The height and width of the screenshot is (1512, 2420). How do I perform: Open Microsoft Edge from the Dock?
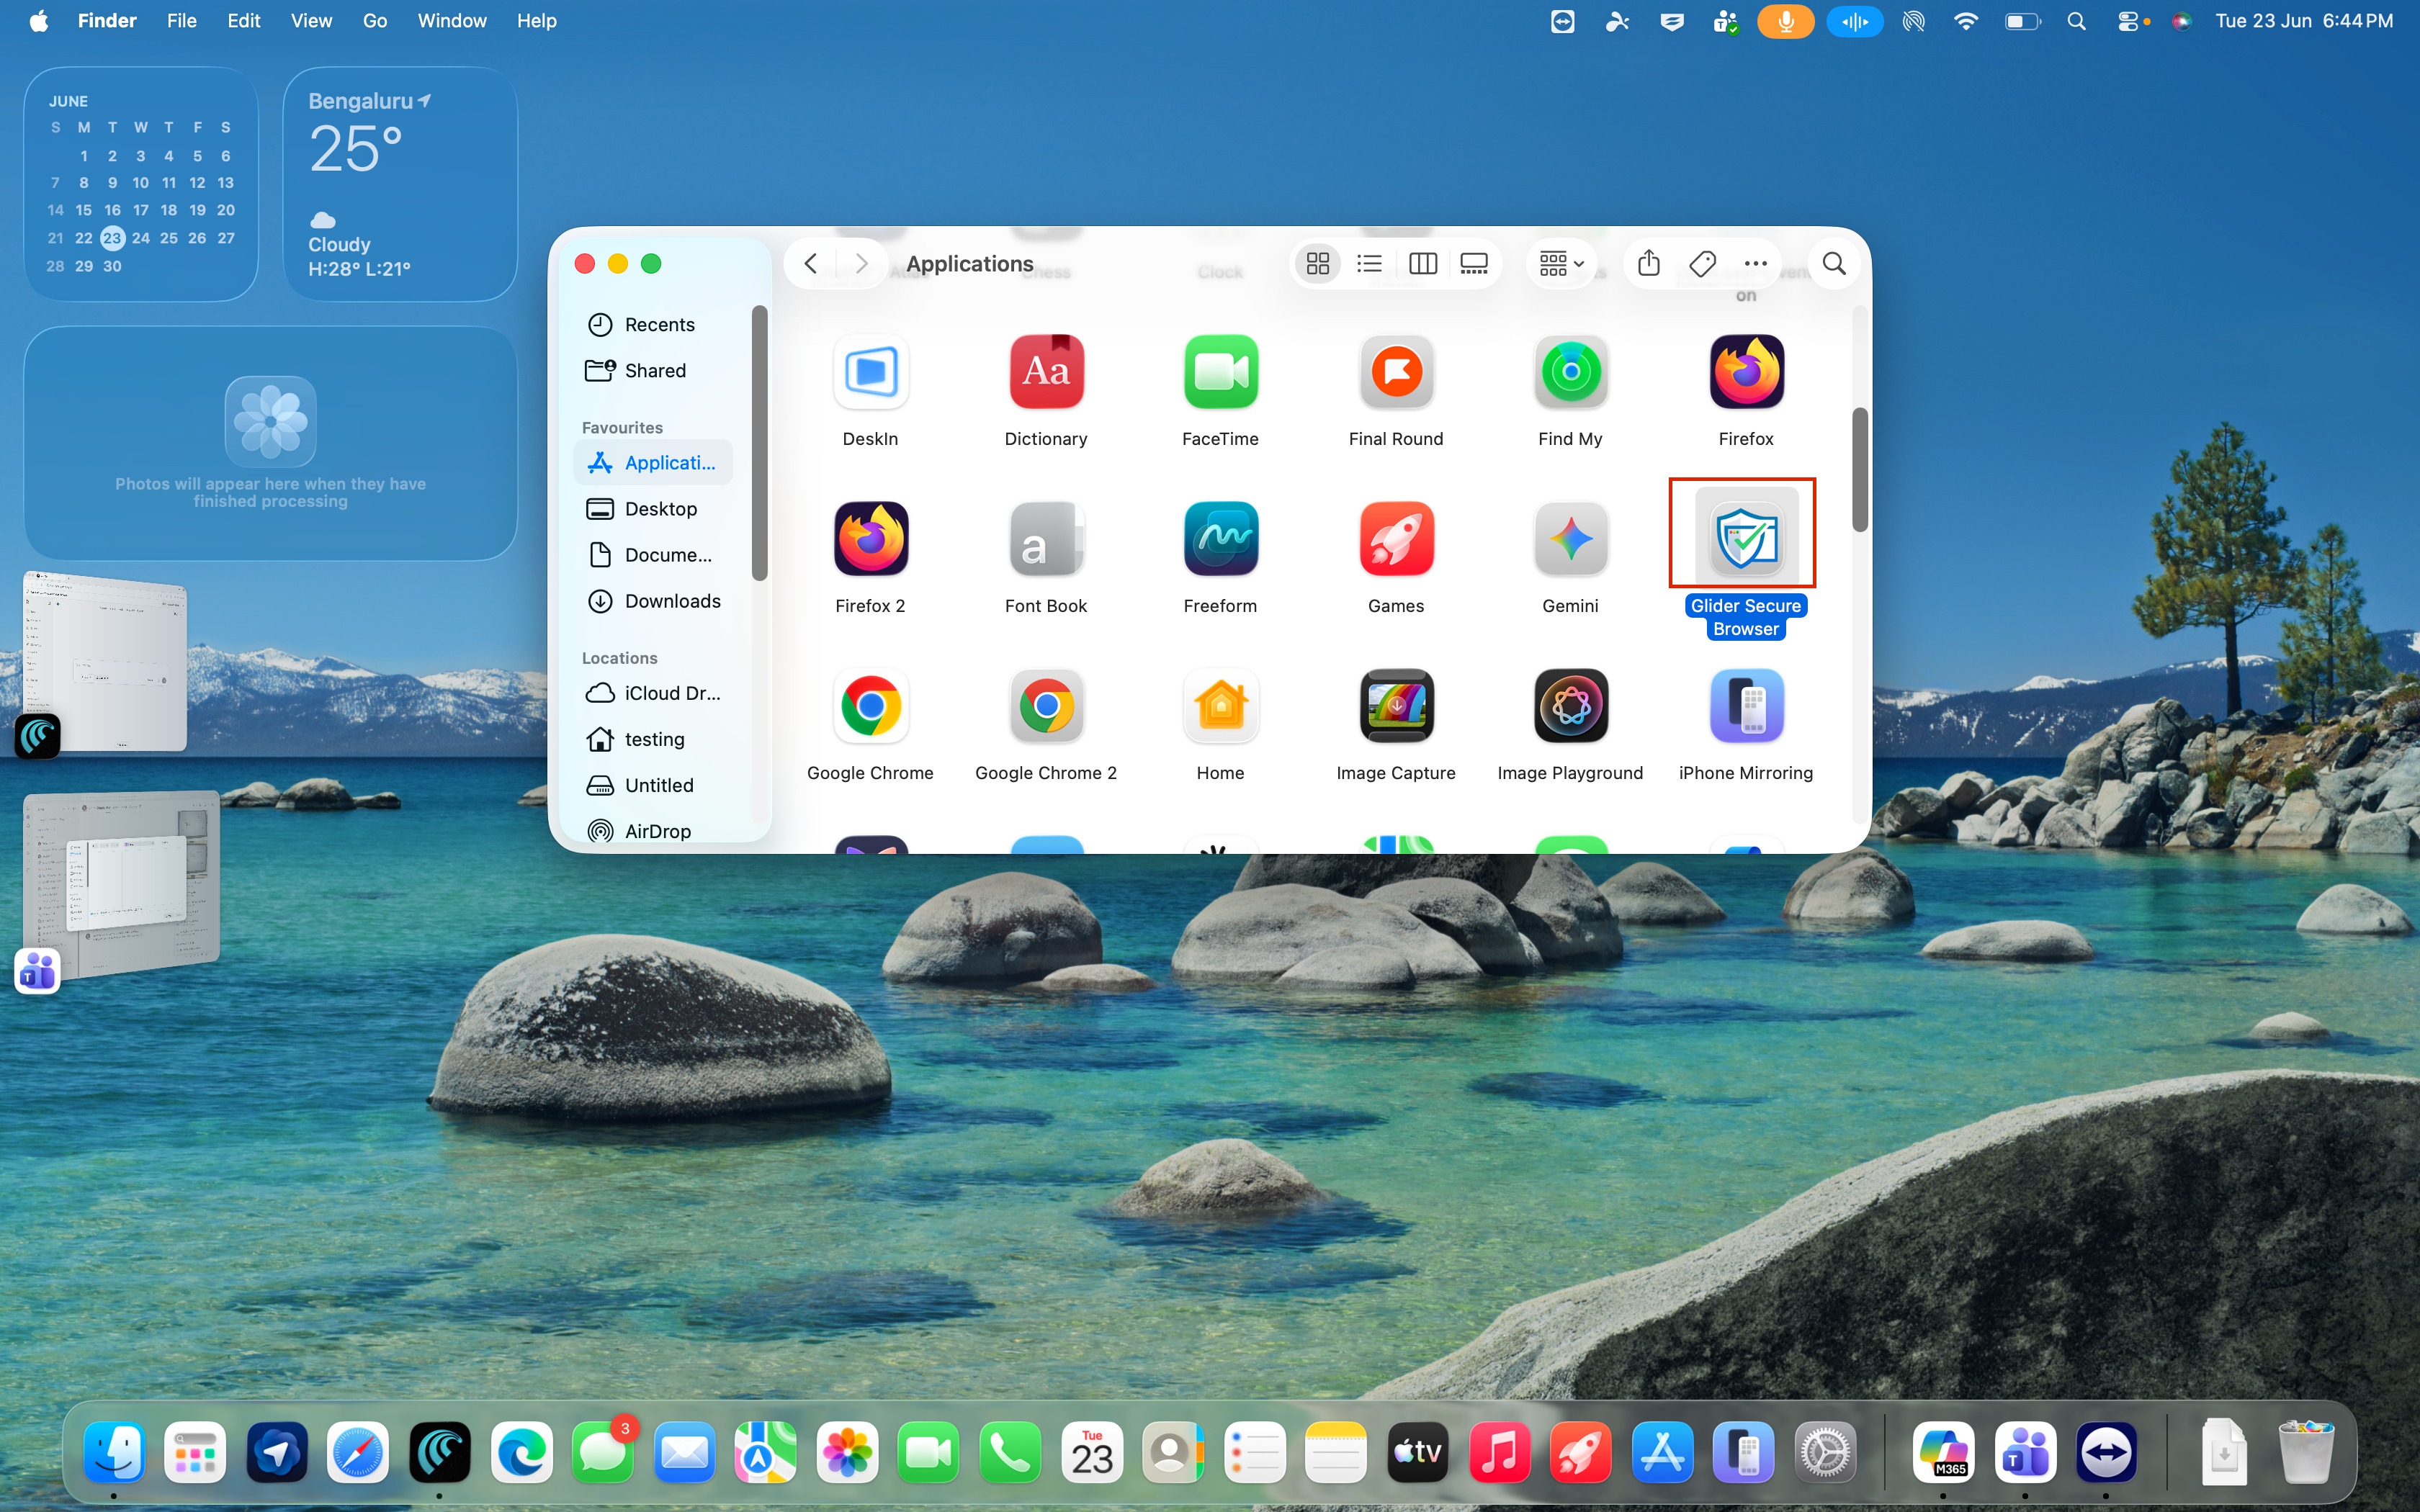click(521, 1452)
